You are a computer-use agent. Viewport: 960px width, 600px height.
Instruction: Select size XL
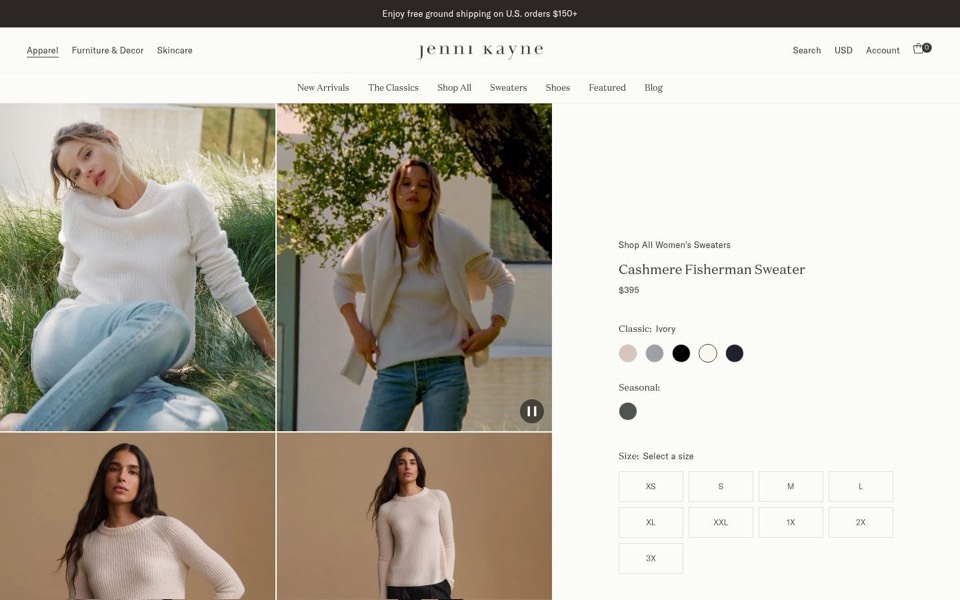650,522
